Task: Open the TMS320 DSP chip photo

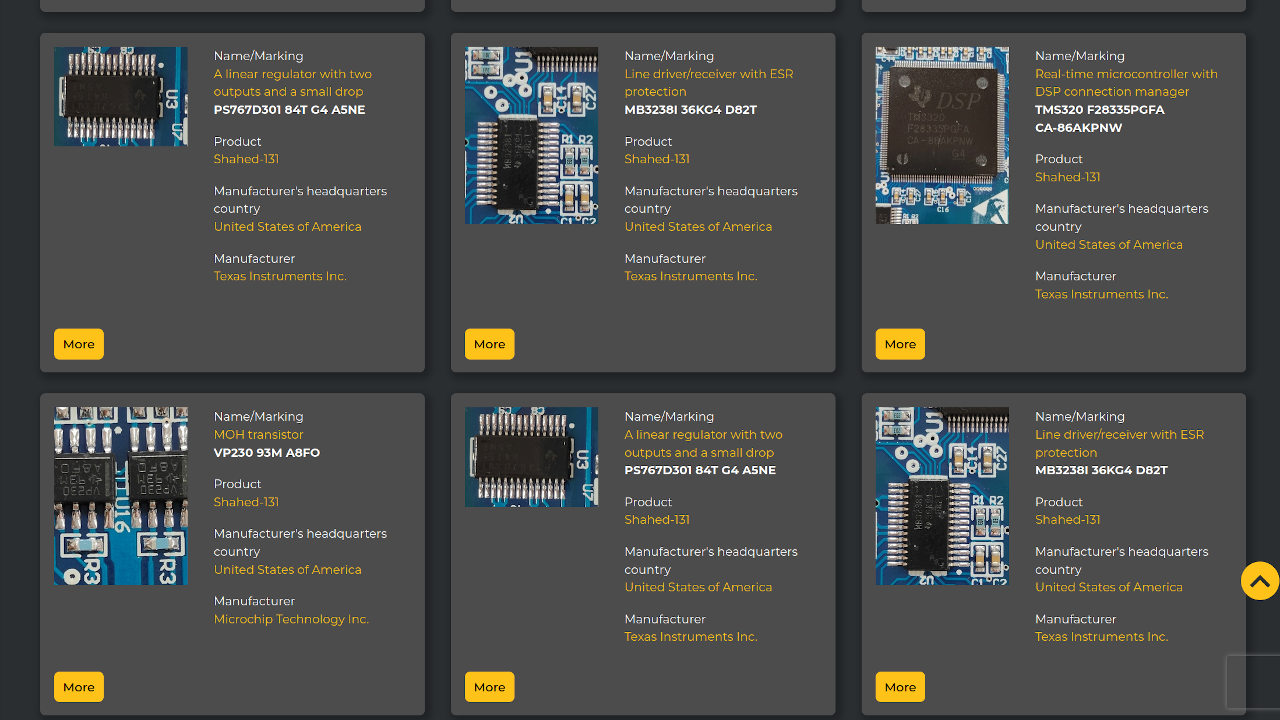Action: click(941, 135)
